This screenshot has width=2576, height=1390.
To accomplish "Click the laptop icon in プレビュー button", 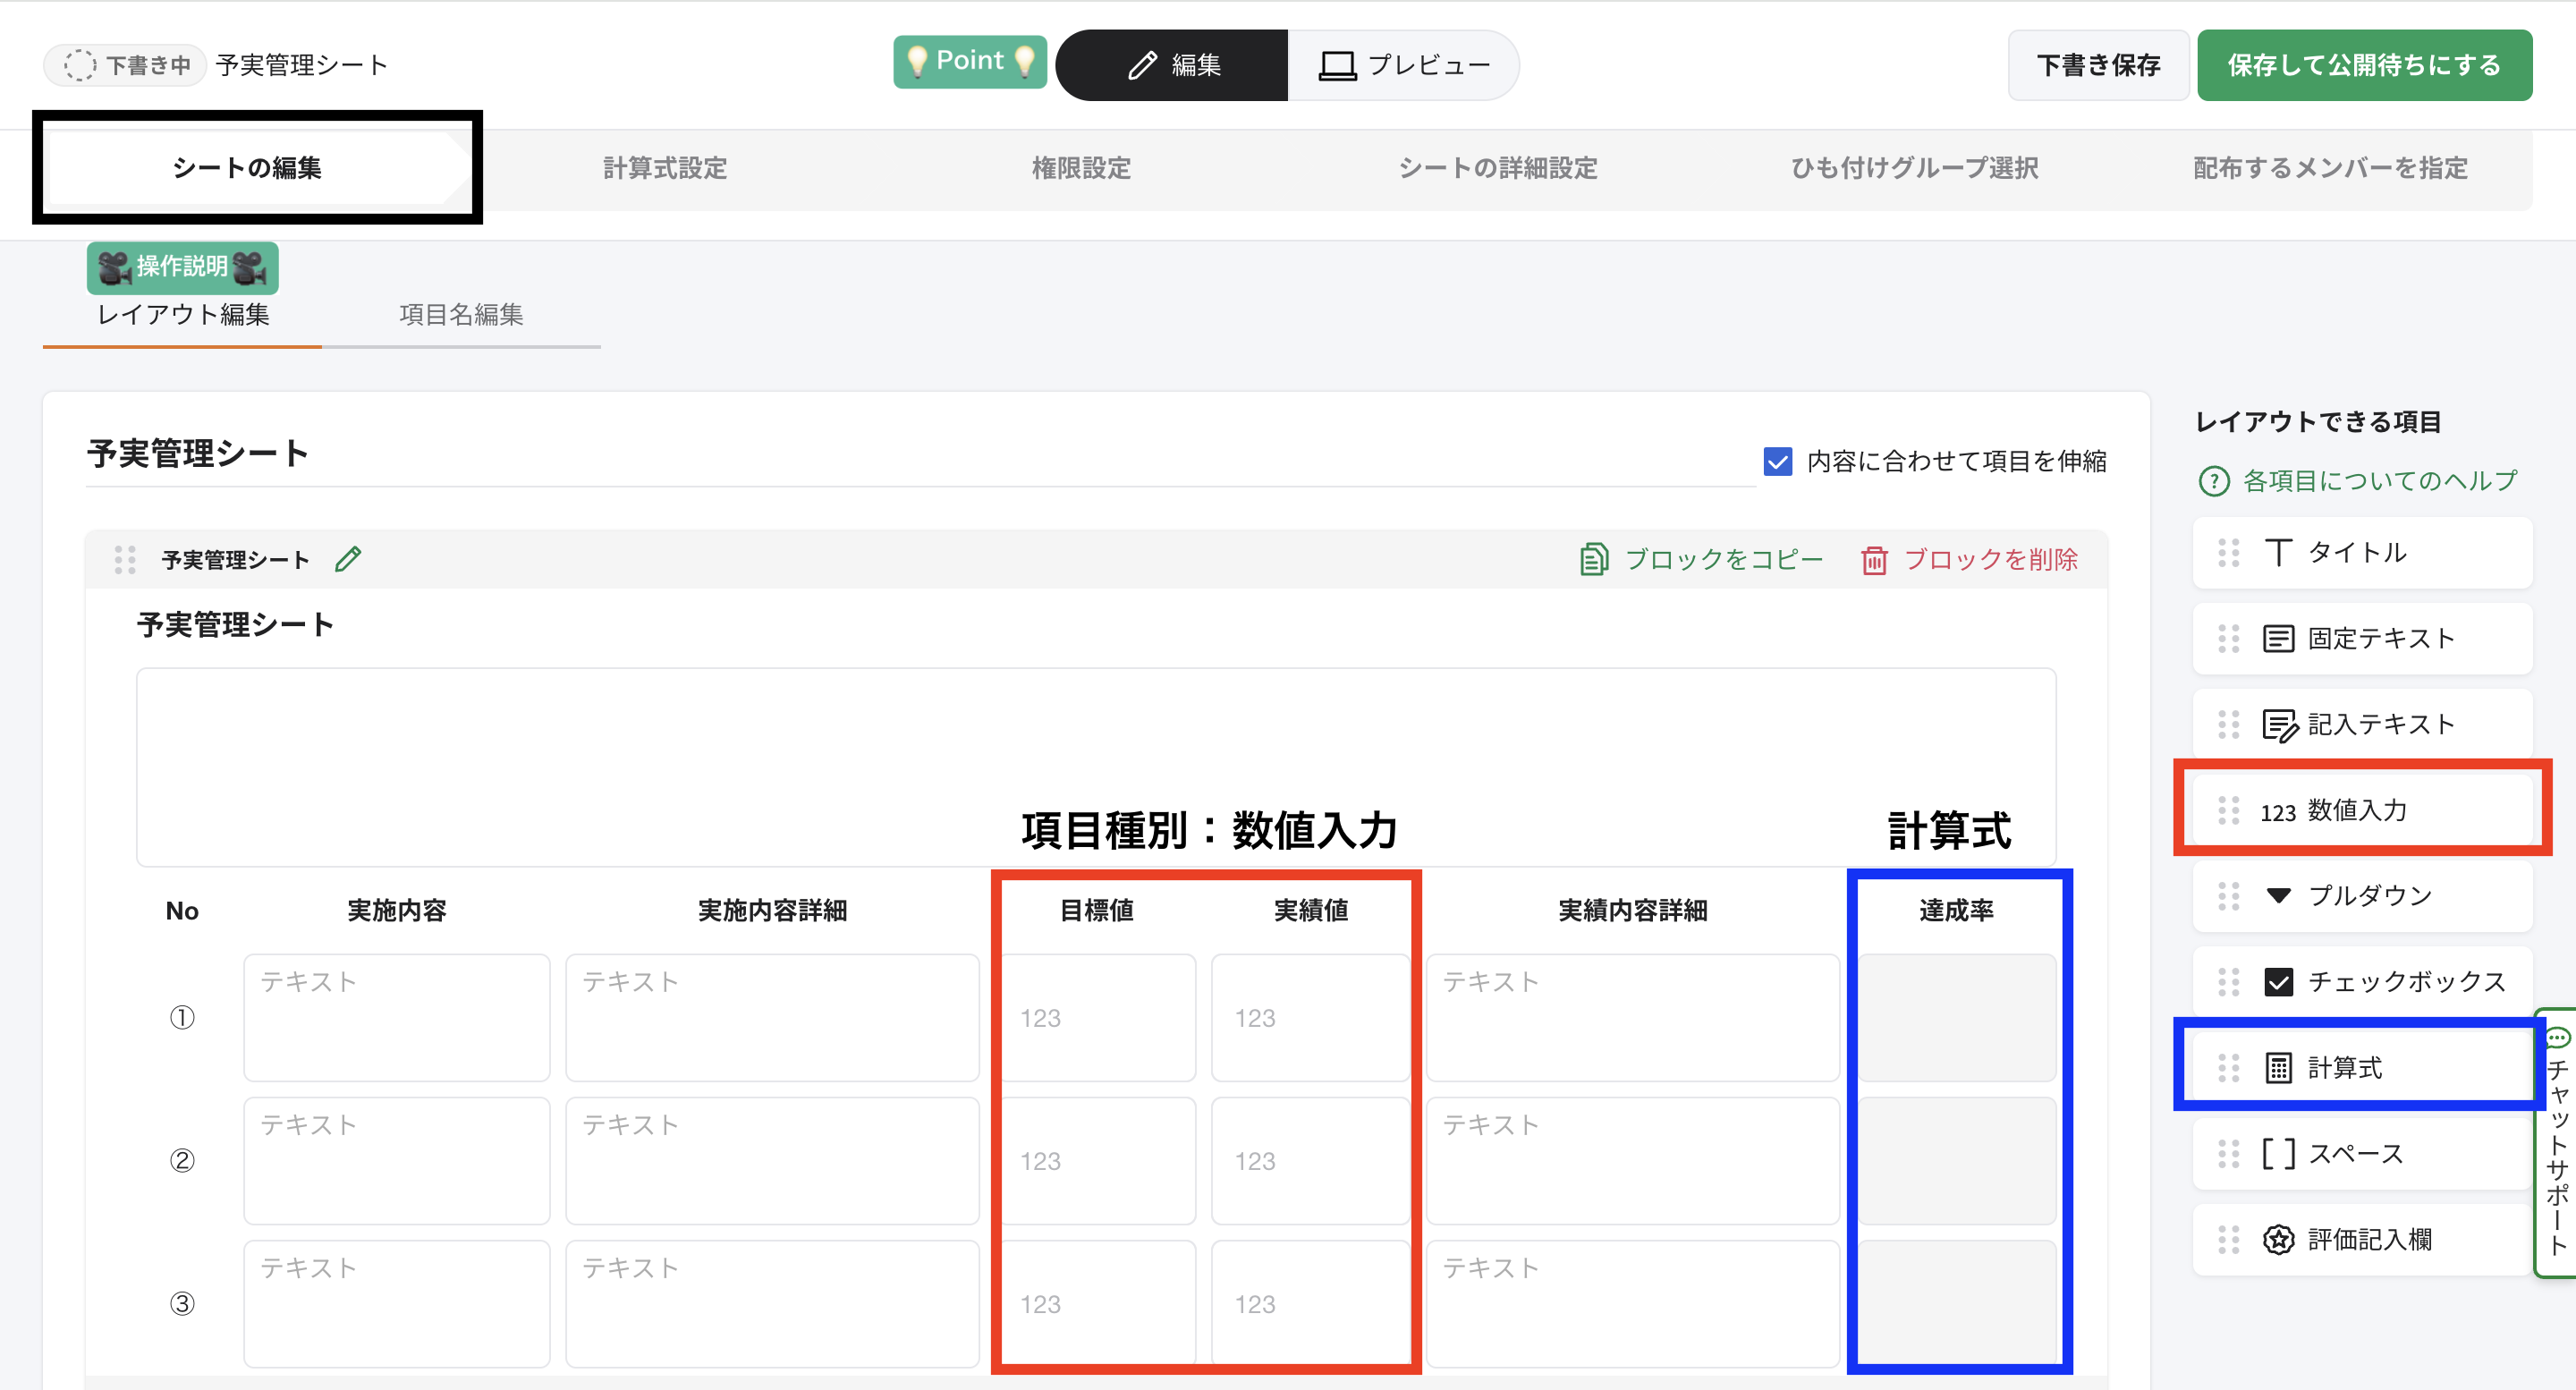I will pos(1337,66).
